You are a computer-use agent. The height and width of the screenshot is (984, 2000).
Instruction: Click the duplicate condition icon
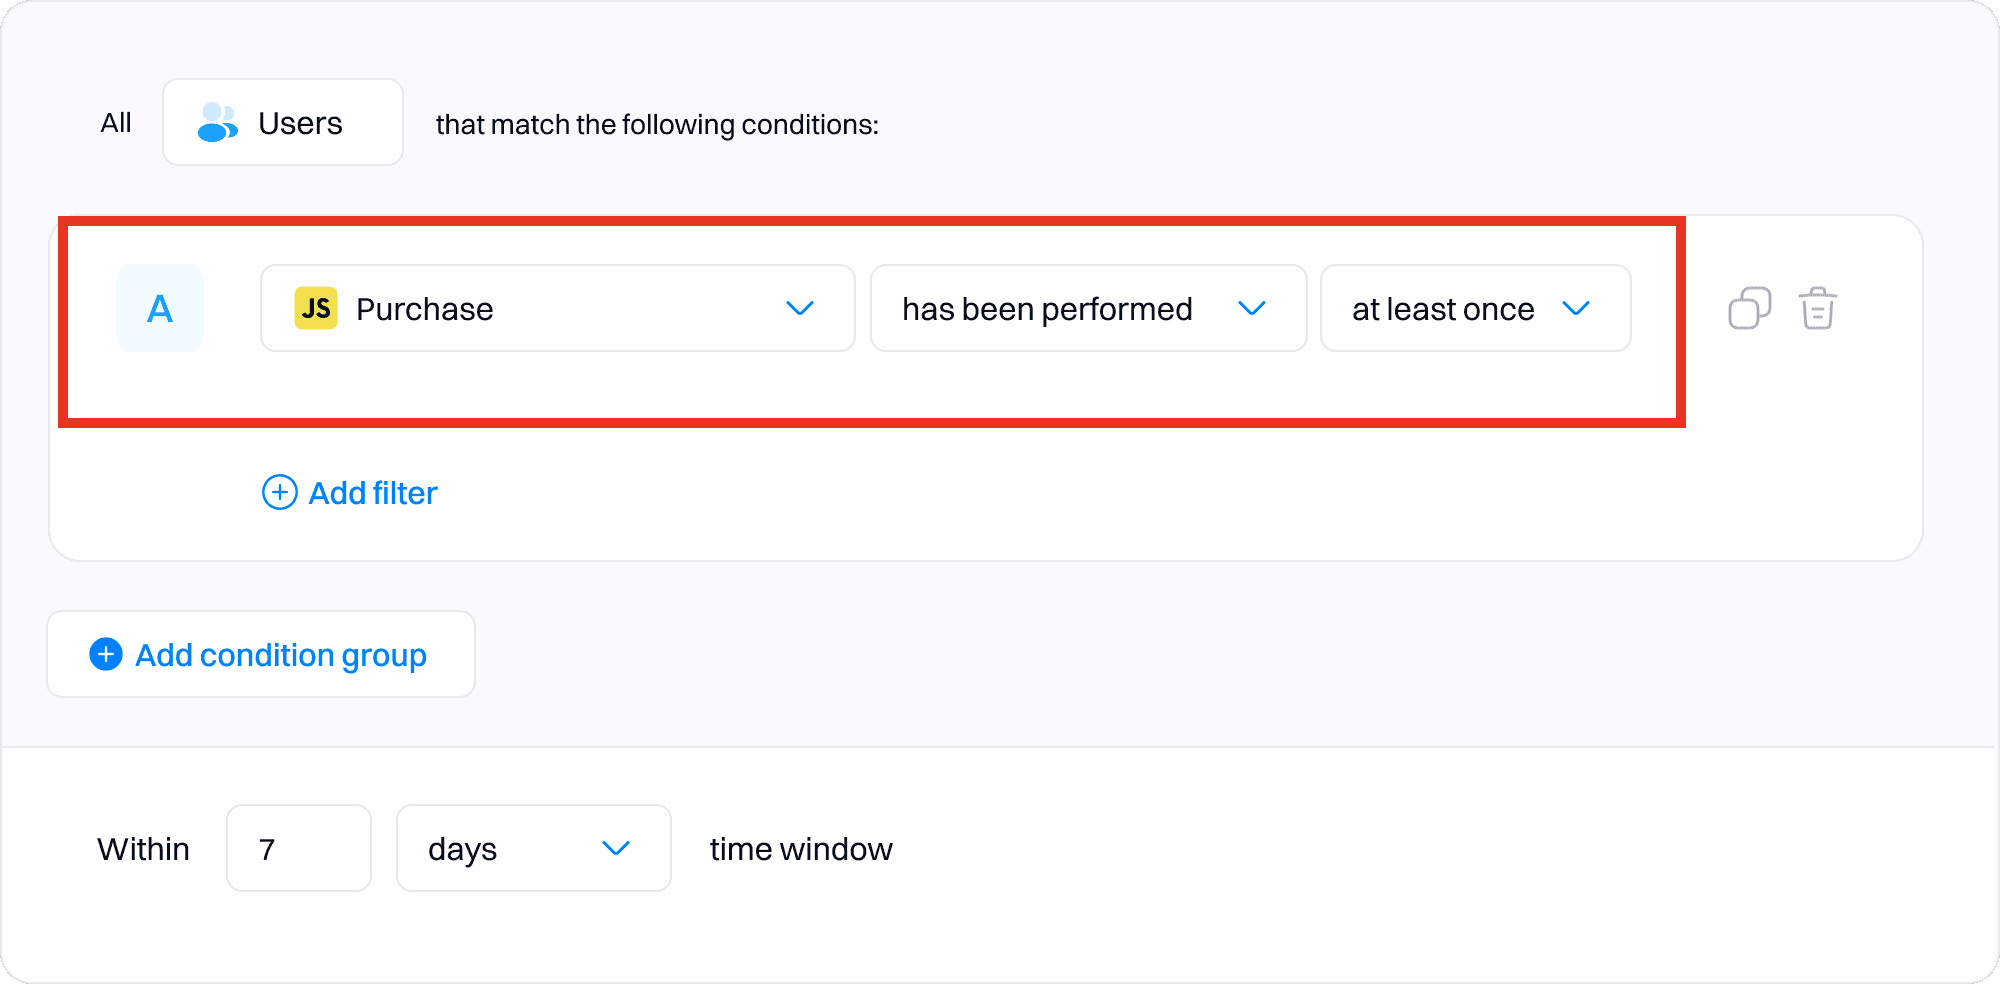click(x=1749, y=308)
